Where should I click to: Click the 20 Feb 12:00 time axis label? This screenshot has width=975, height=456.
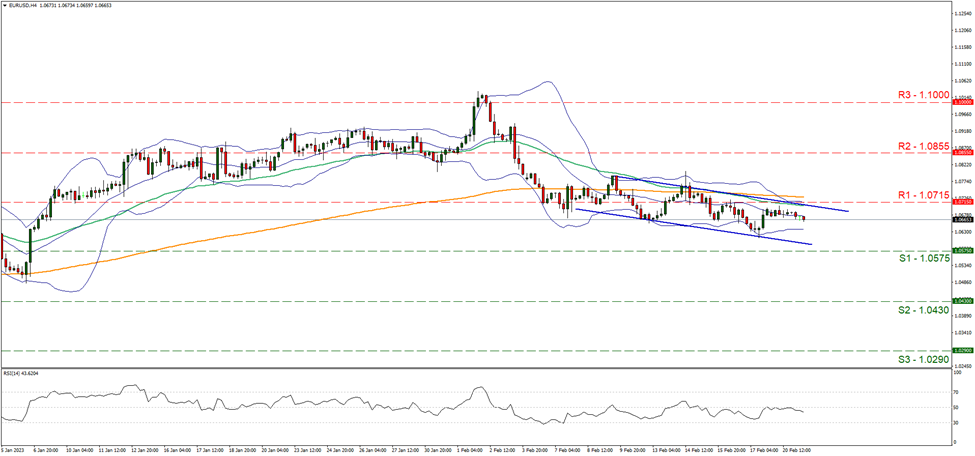[x=796, y=451]
